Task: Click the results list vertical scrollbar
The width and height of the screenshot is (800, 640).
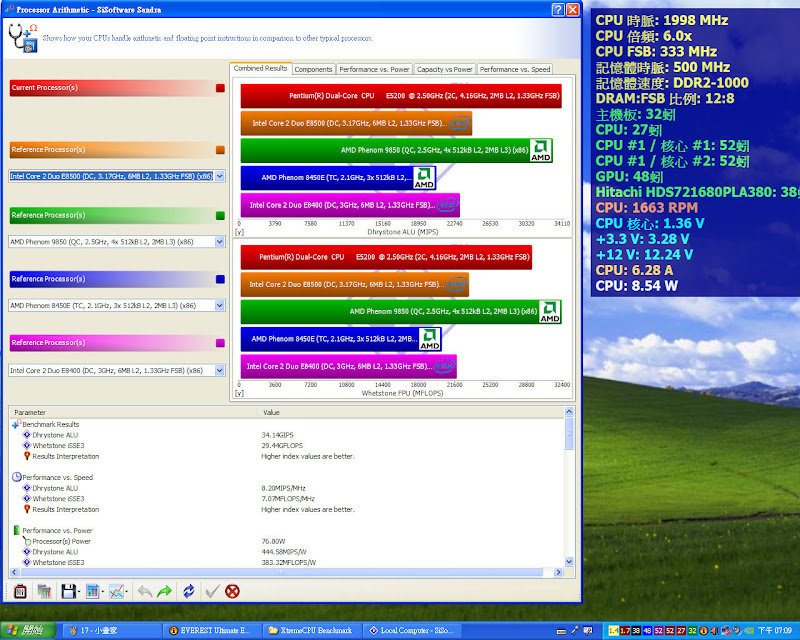Action: (x=570, y=490)
